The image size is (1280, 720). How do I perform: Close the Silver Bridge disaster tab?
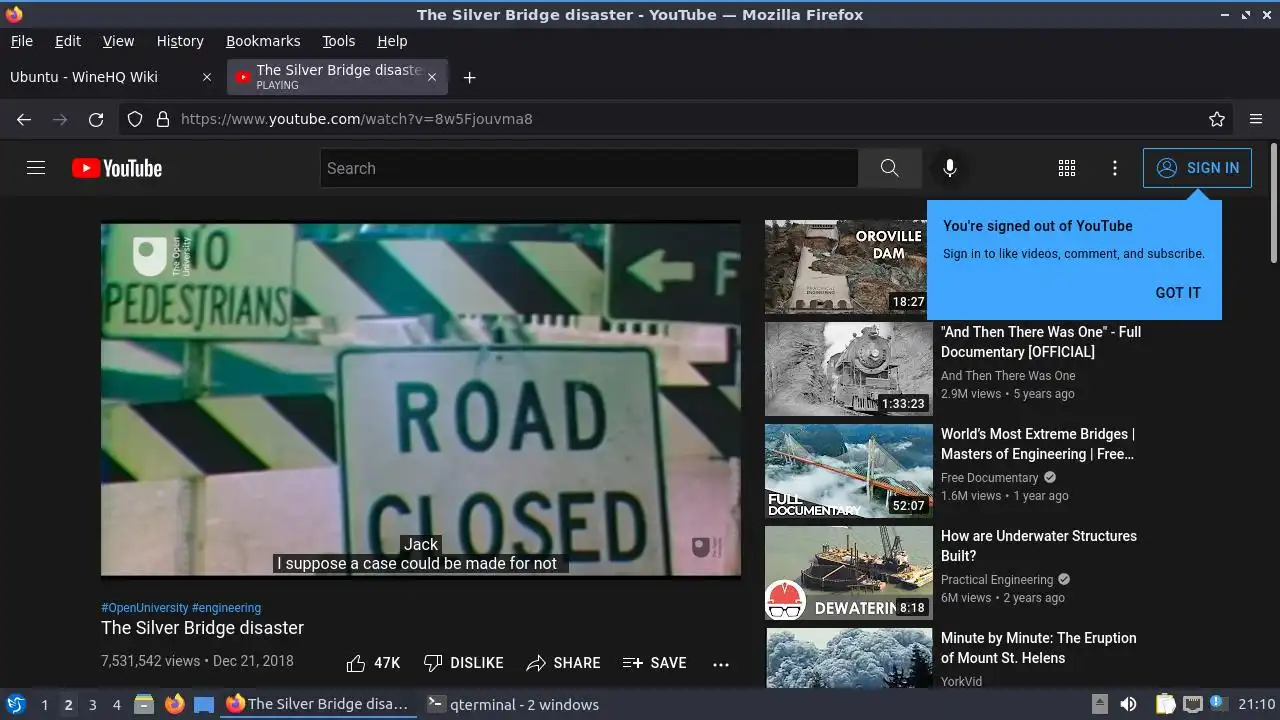pyautogui.click(x=432, y=77)
